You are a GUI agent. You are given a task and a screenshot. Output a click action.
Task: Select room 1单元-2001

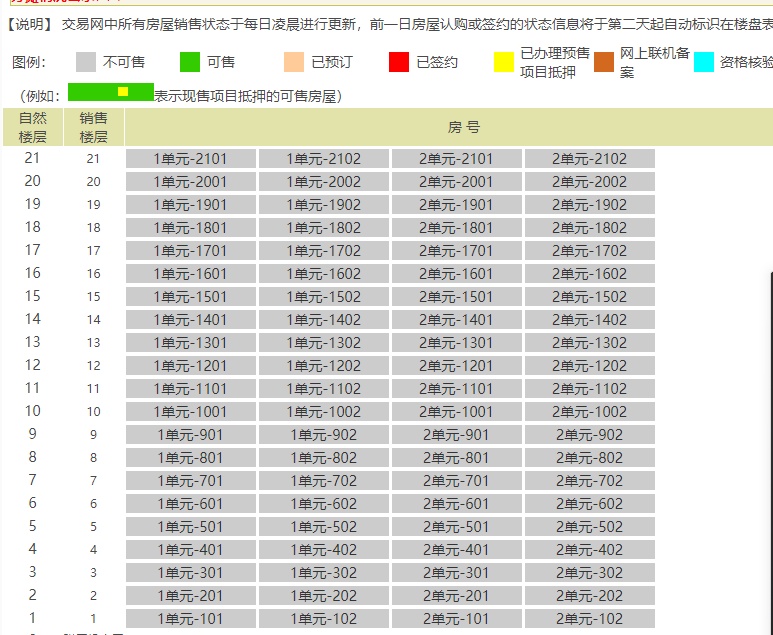(x=191, y=182)
